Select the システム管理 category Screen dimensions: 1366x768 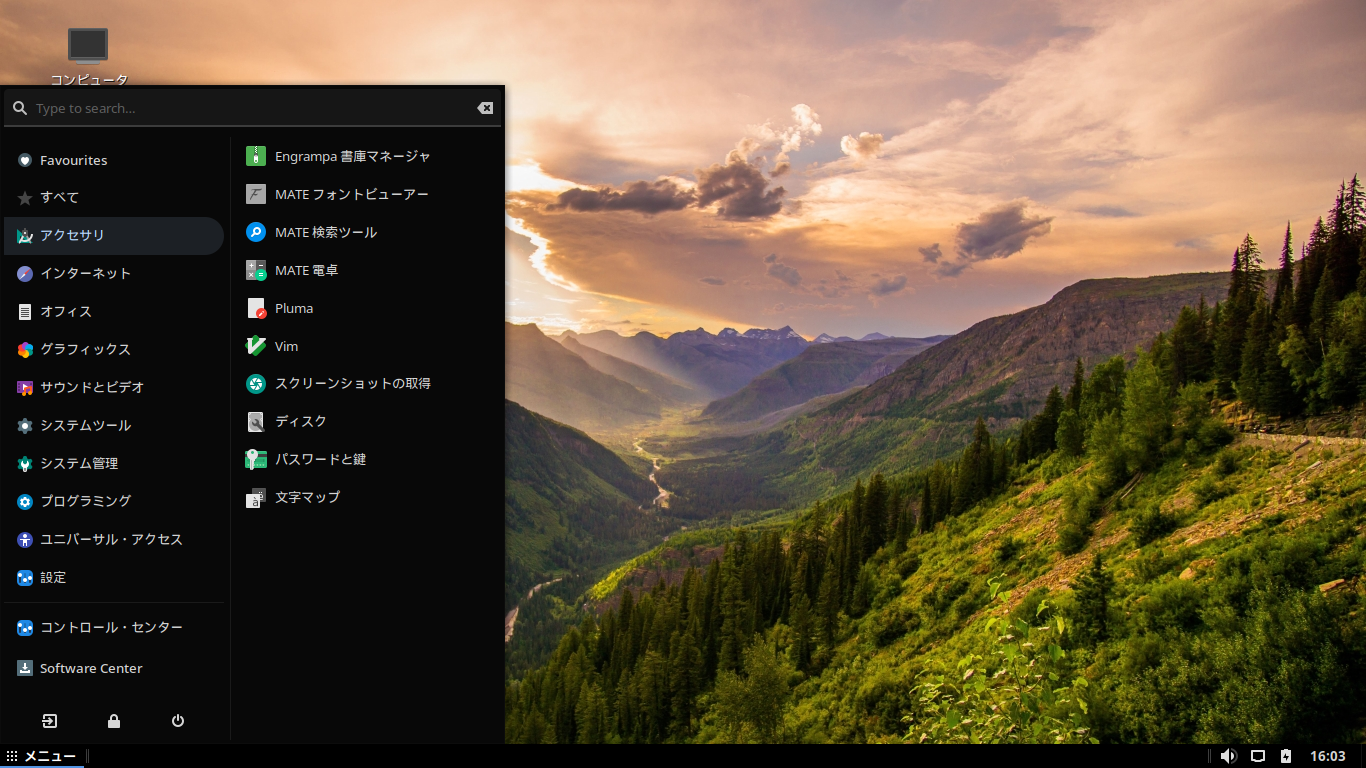(x=114, y=464)
